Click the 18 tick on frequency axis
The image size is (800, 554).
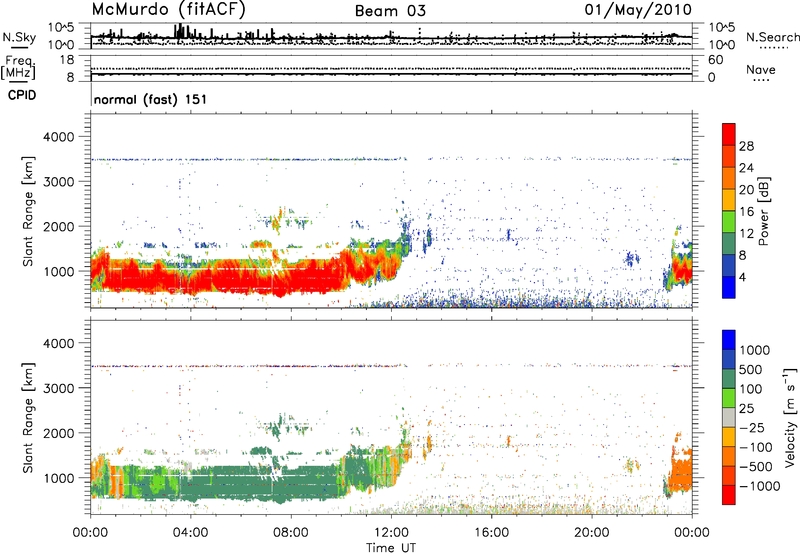[x=67, y=60]
